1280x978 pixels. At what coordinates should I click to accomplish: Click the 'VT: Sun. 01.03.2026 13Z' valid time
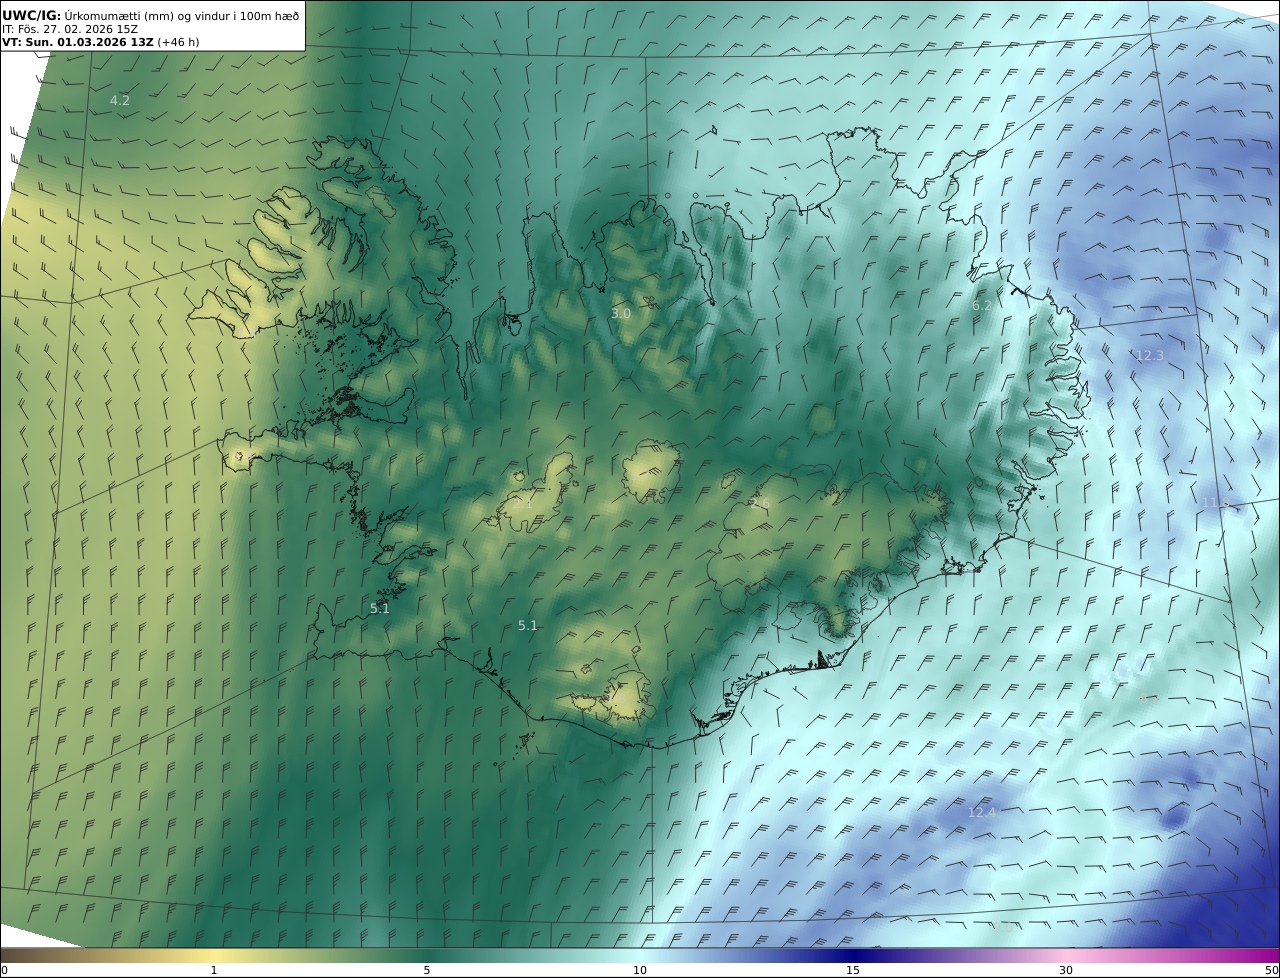click(78, 42)
